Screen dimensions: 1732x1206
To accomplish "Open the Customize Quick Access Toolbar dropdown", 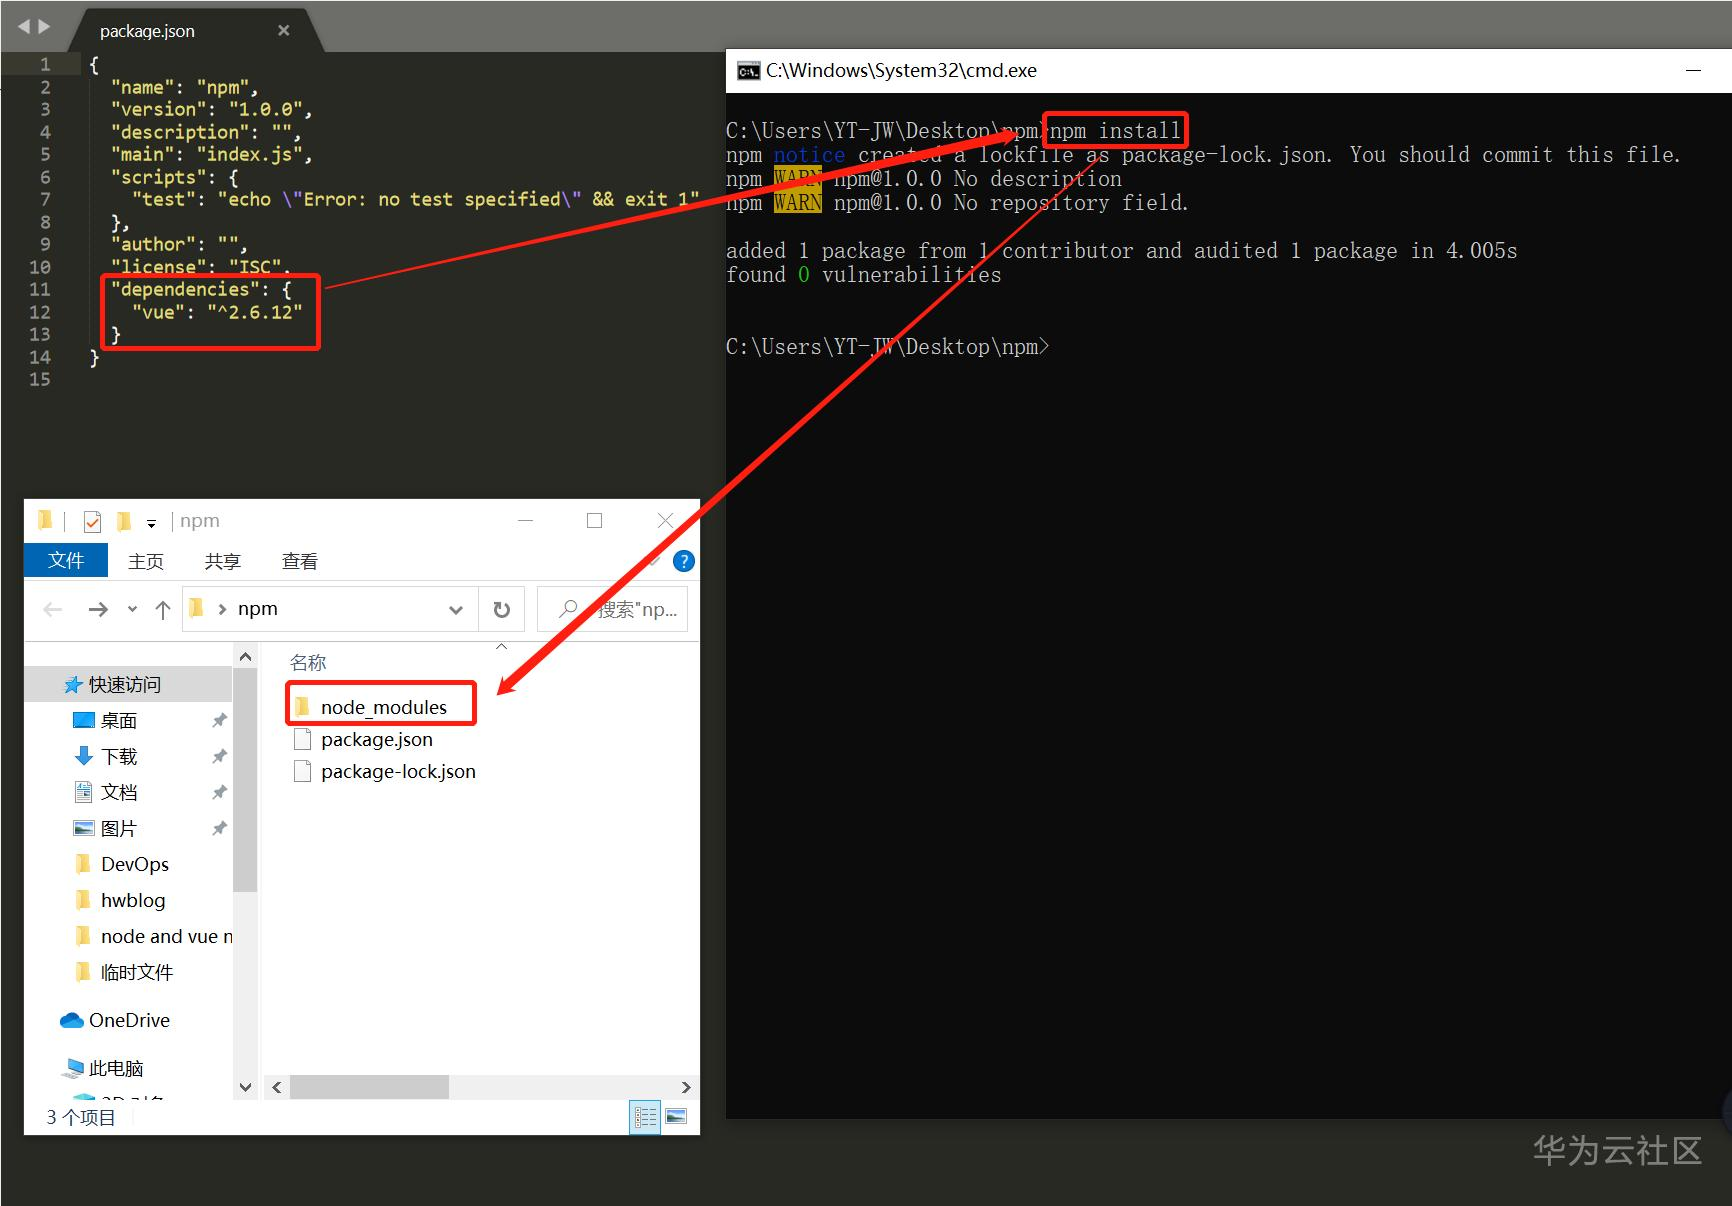I will 151,523.
